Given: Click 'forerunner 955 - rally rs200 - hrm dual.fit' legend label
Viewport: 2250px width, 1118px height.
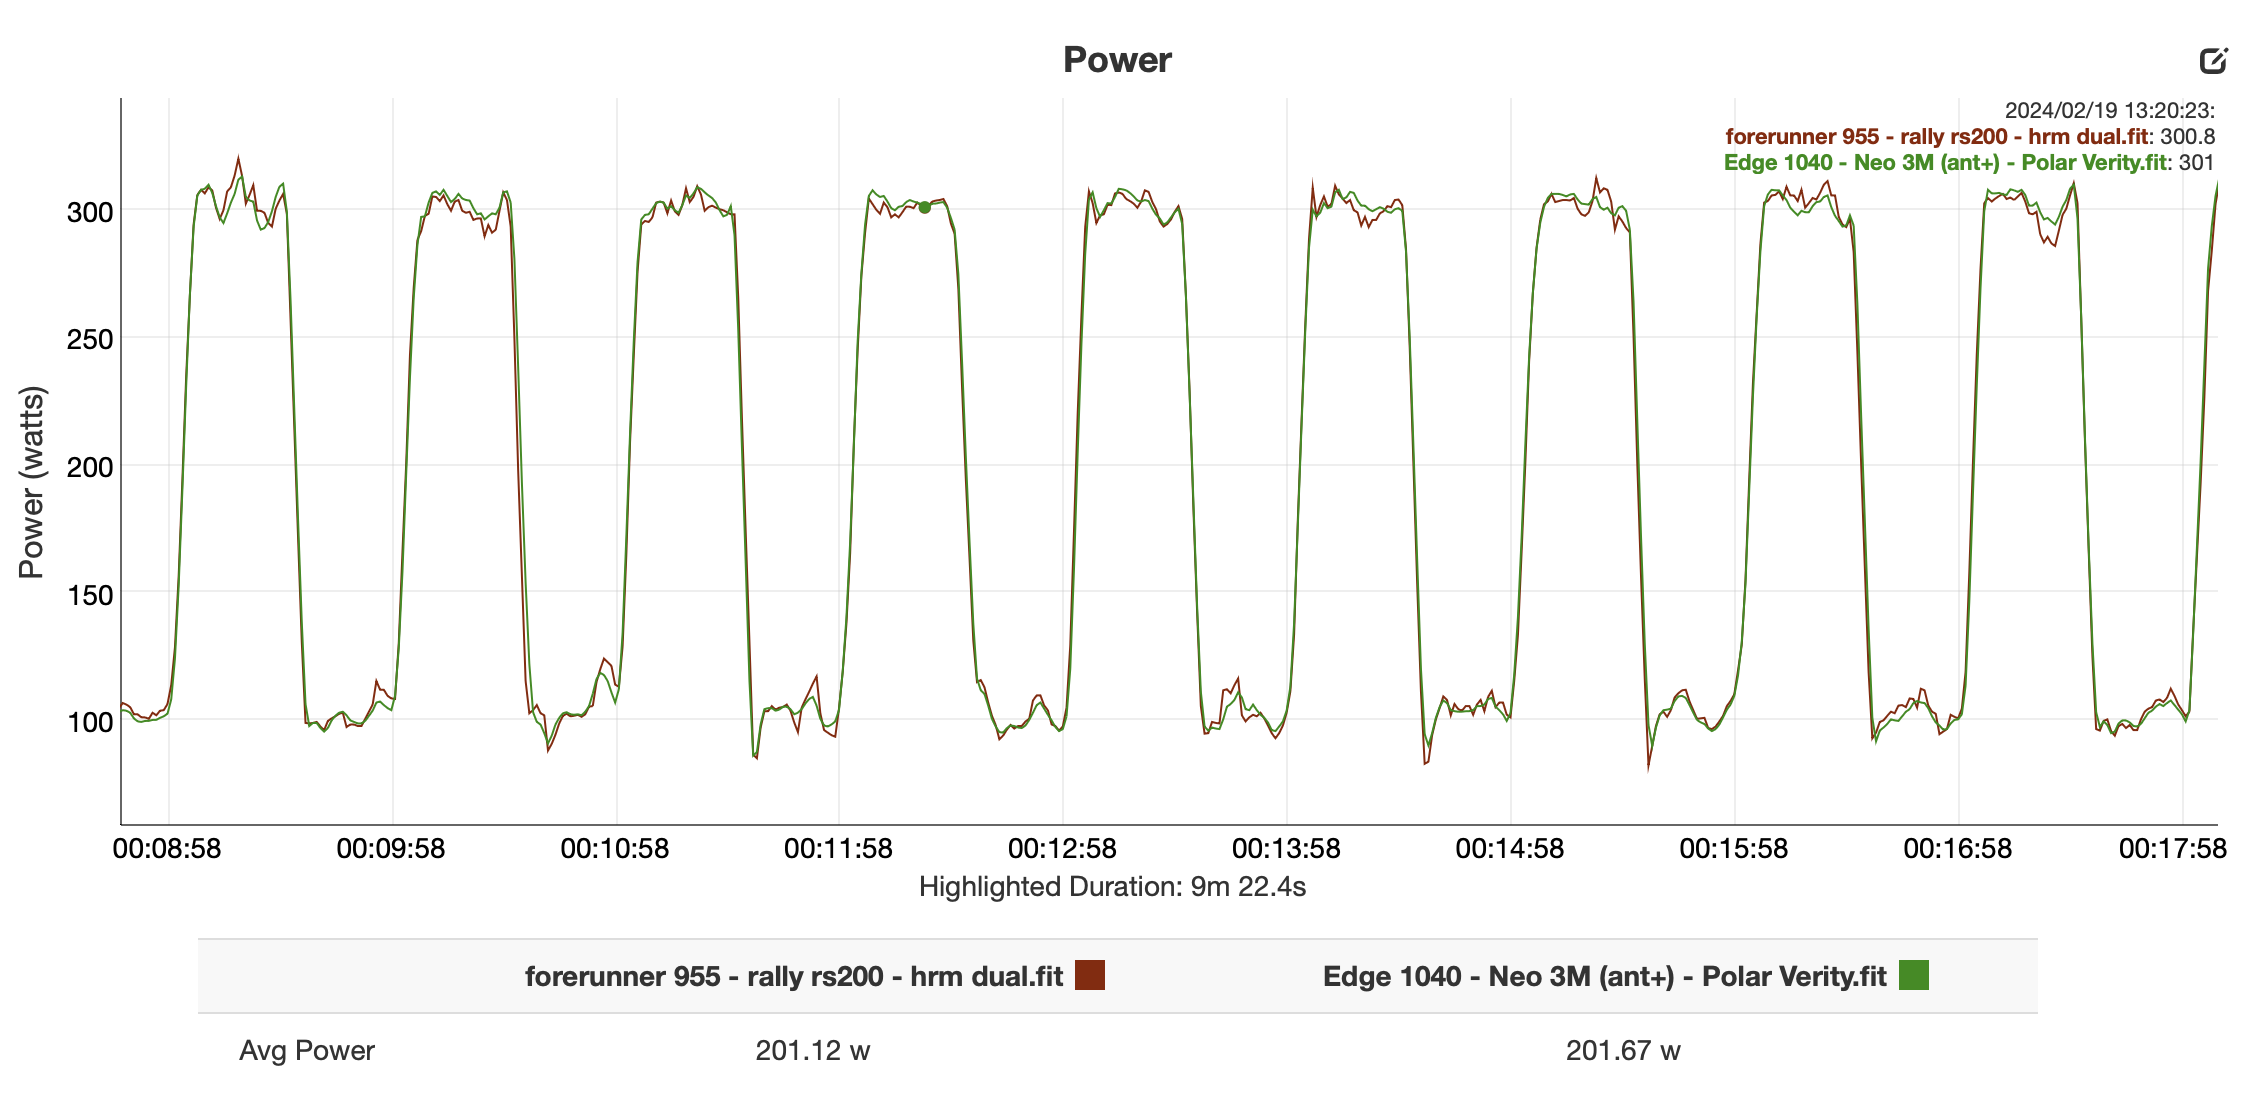Looking at the screenshot, I should click(x=794, y=976).
